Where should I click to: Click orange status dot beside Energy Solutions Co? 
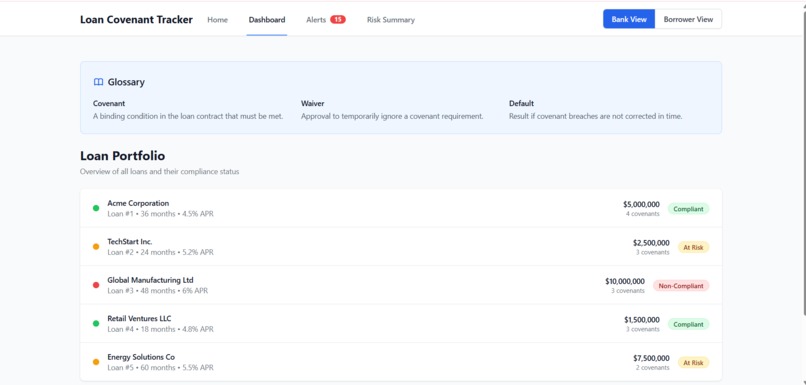[96, 362]
